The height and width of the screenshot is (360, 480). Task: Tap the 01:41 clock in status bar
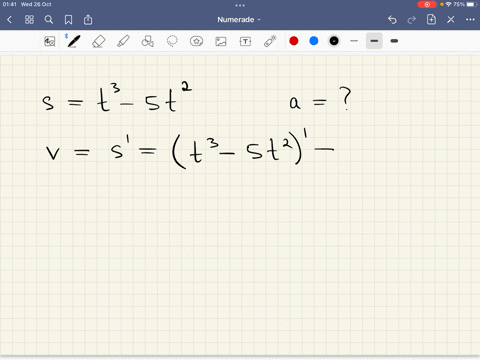click(9, 4)
